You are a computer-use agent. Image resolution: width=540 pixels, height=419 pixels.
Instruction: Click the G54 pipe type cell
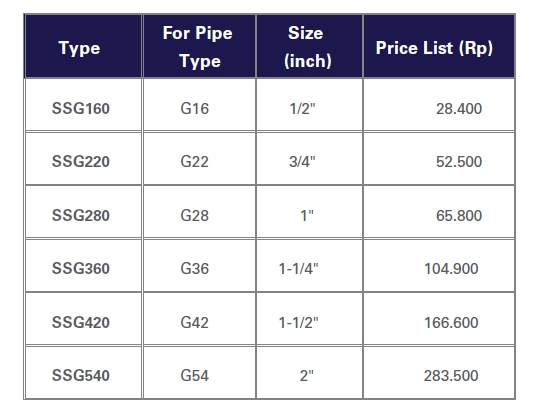(x=199, y=373)
